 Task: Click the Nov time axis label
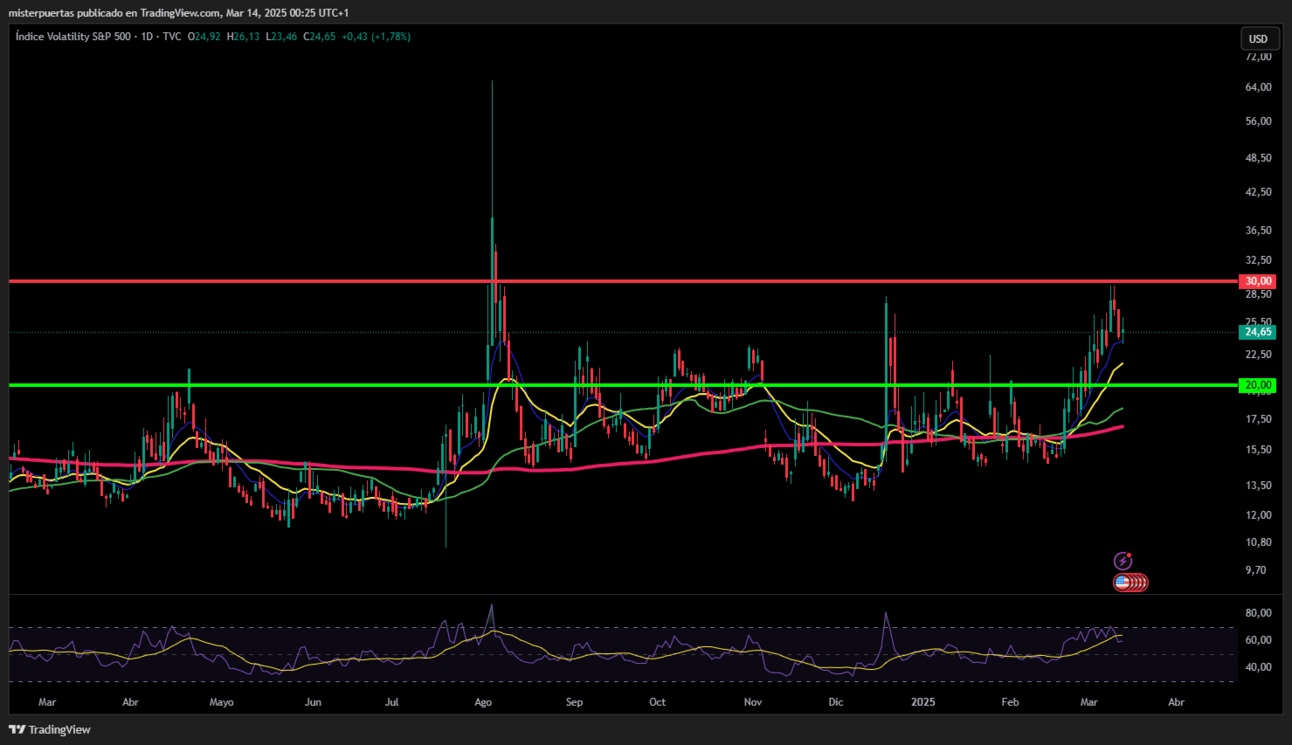(x=754, y=702)
